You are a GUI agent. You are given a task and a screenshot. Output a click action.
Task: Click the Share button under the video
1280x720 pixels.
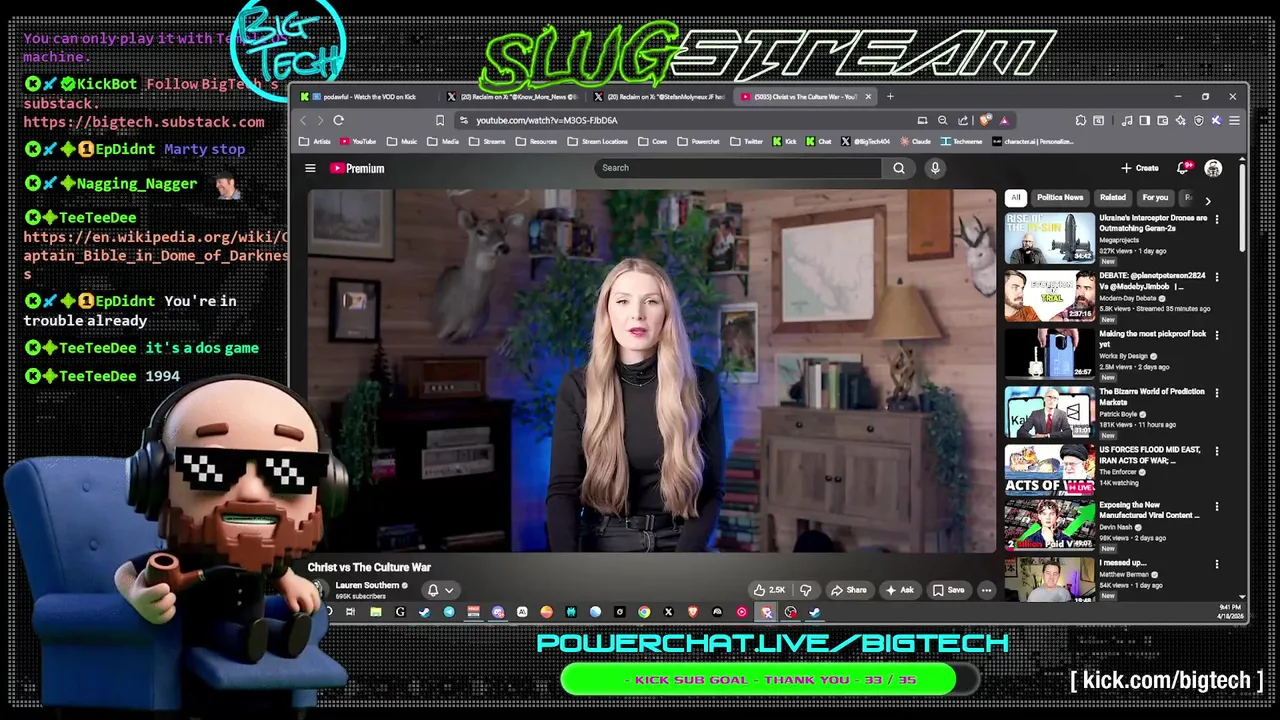(849, 590)
